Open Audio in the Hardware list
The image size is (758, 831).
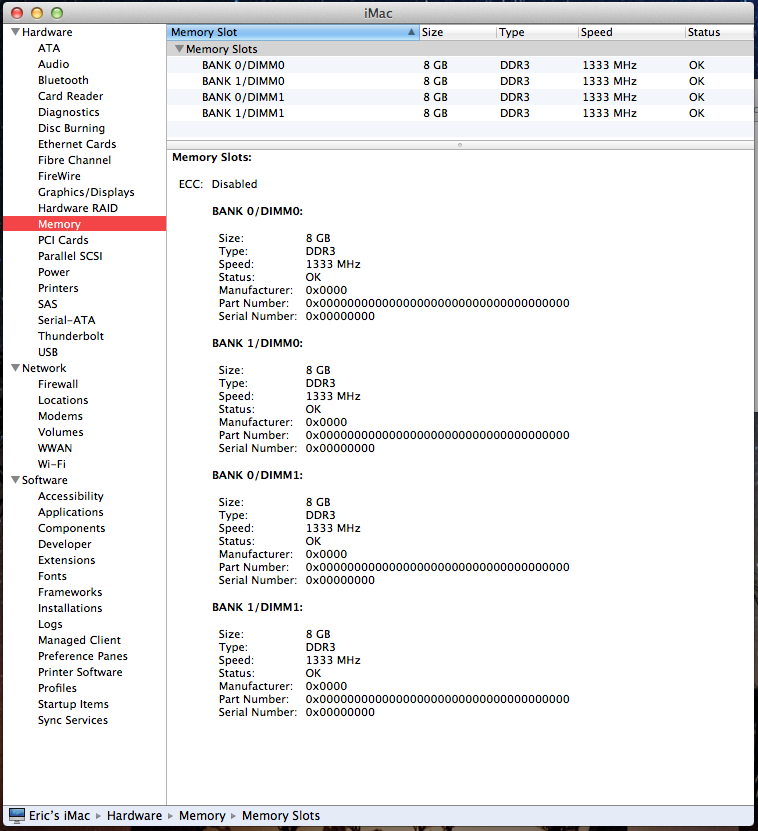[x=54, y=64]
